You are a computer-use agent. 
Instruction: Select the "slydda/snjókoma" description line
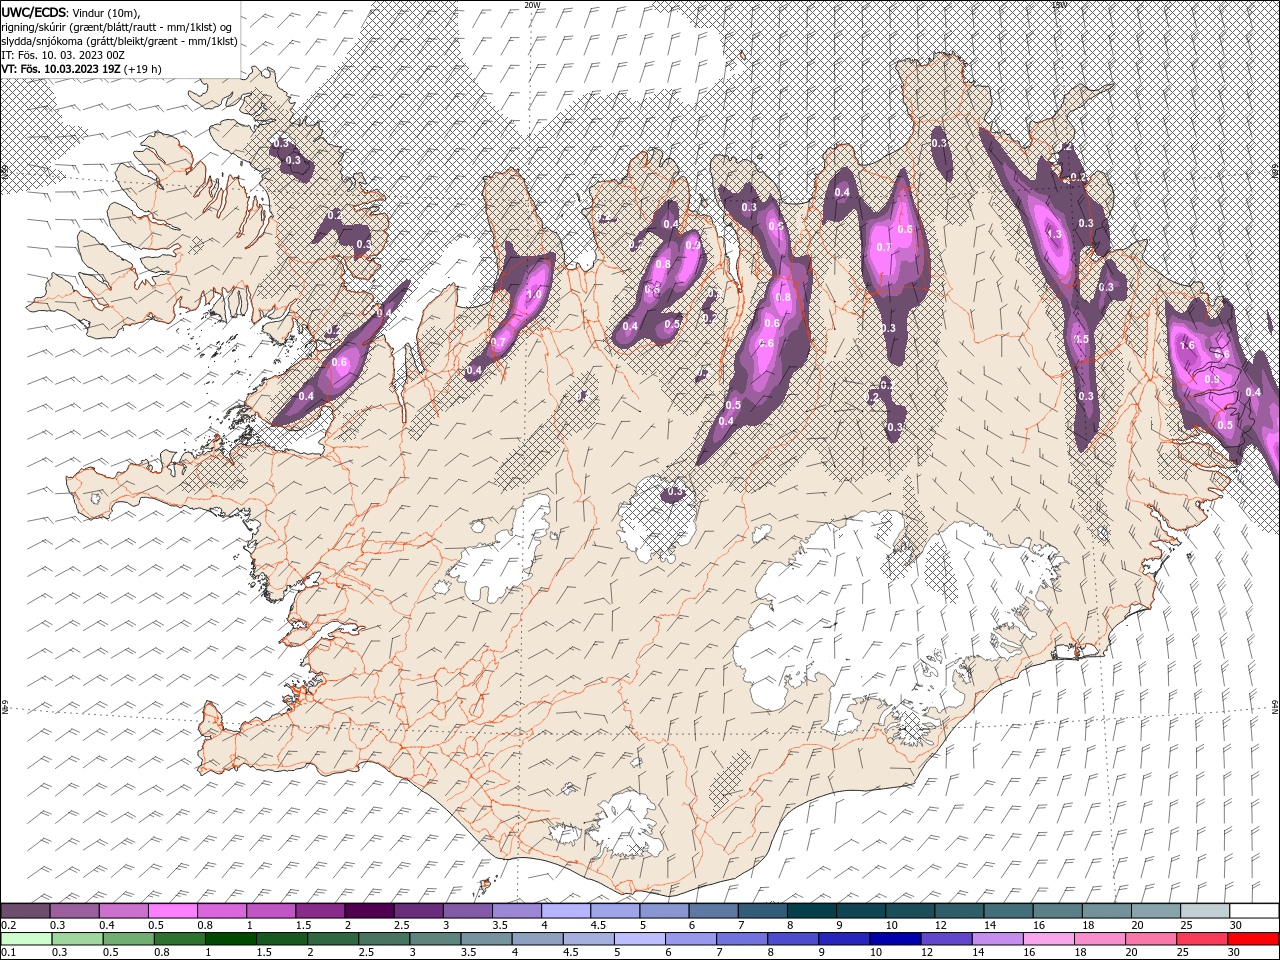[119, 40]
